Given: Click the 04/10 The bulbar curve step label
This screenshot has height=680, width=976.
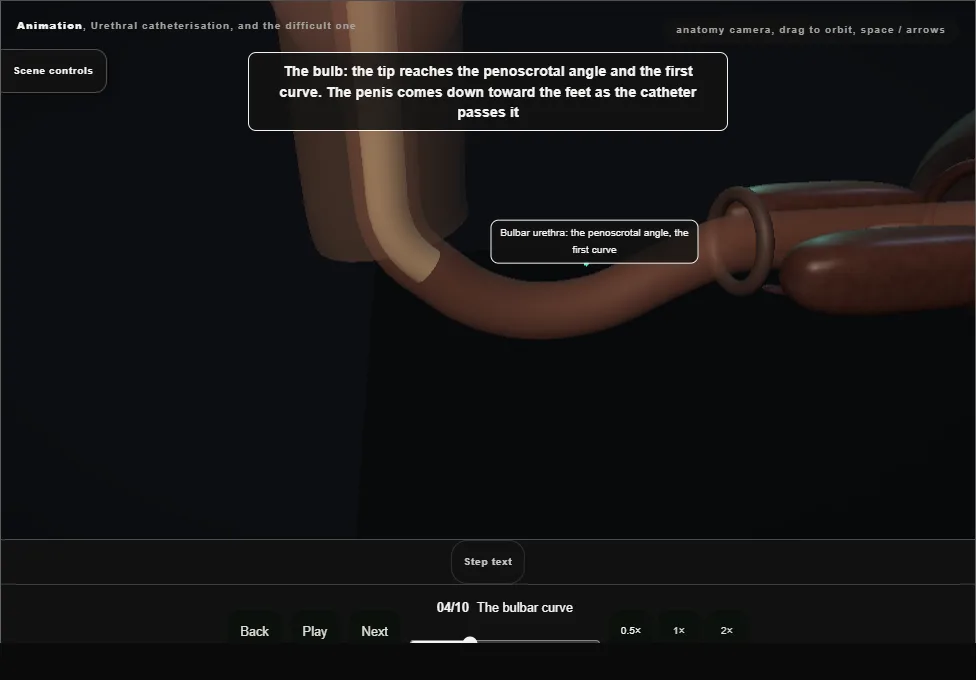Looking at the screenshot, I should point(505,607).
